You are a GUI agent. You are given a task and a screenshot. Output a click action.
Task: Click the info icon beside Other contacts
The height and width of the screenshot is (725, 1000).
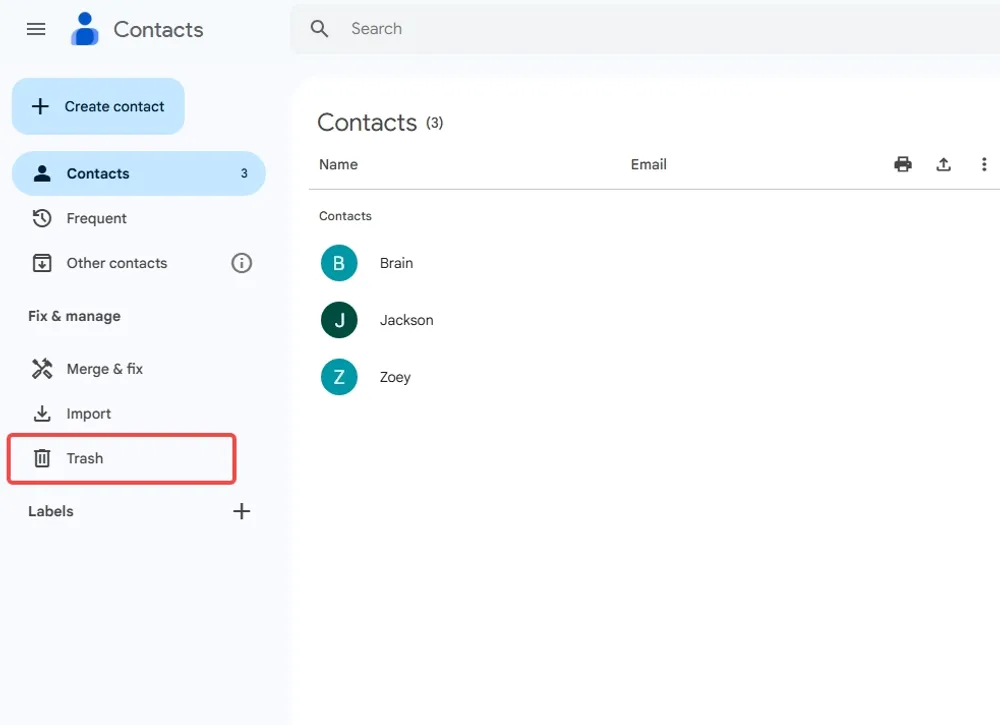point(241,263)
